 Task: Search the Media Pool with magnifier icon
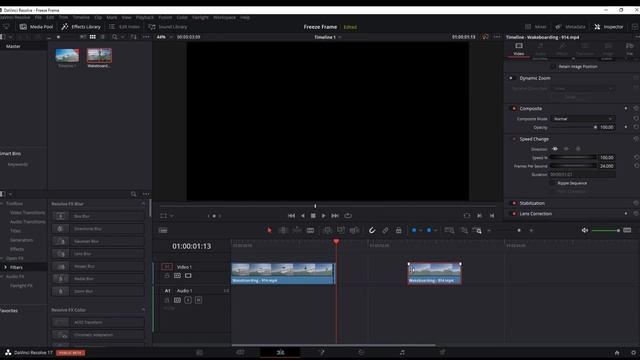[115, 37]
